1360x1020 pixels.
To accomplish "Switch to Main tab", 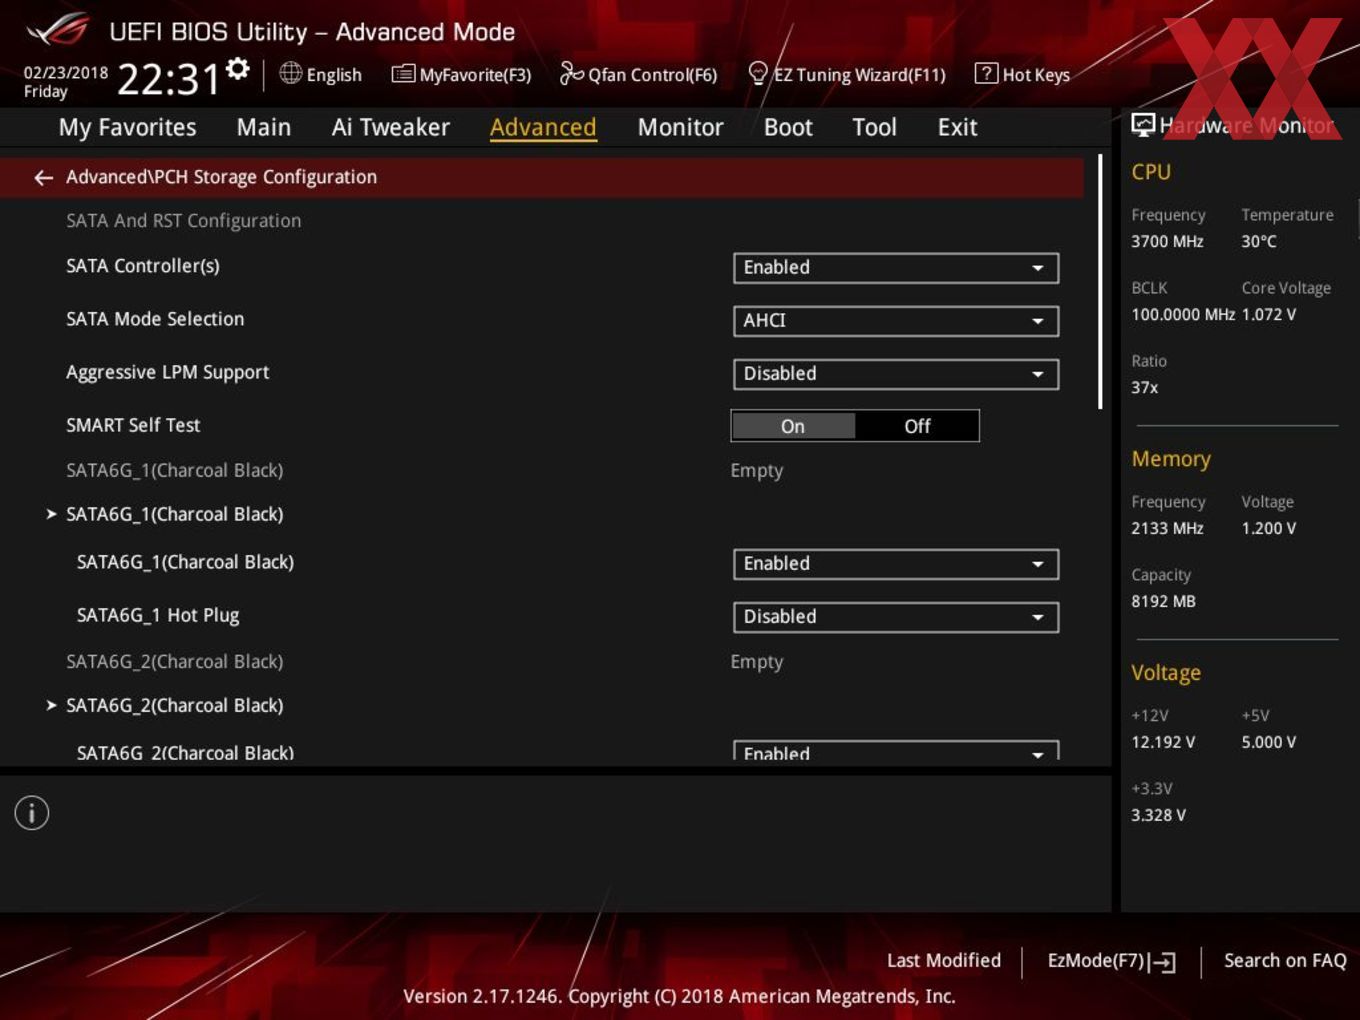I will 264,127.
